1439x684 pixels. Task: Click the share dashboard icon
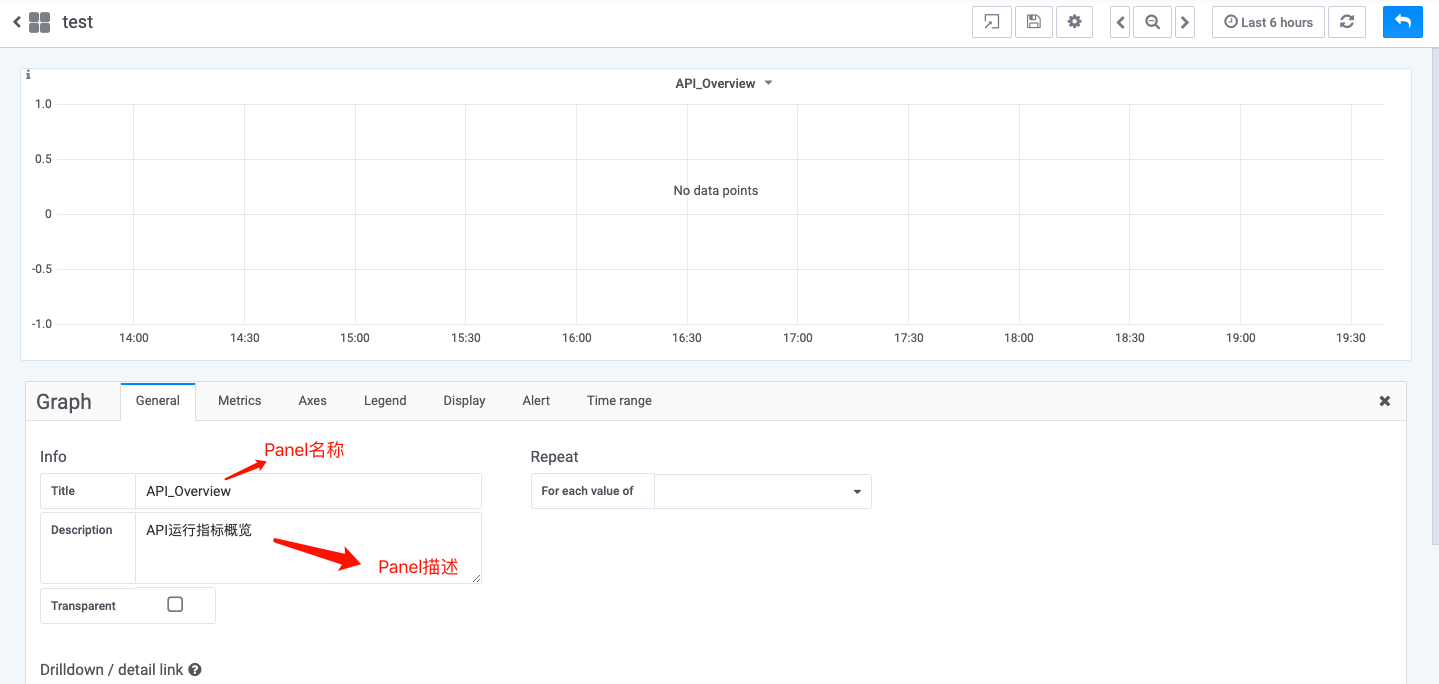coord(991,22)
